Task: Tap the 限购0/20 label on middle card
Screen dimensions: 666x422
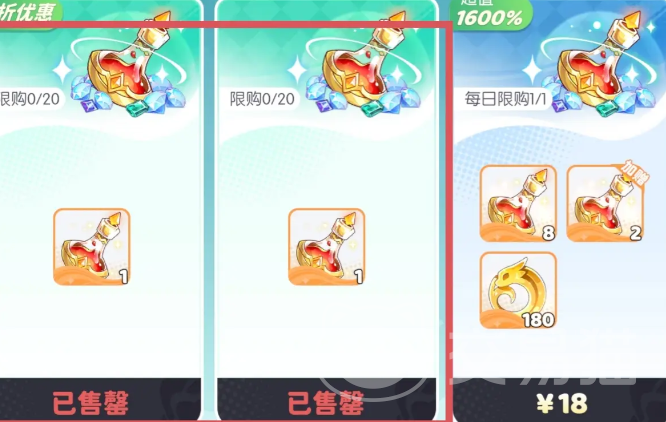Action: (262, 99)
